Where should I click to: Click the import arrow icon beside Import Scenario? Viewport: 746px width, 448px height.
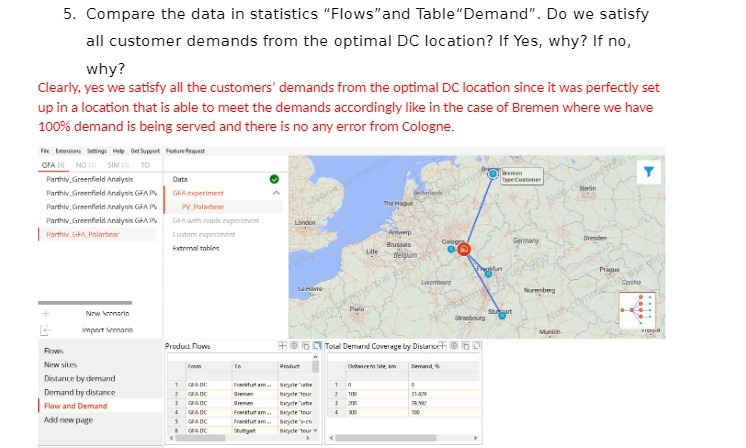click(x=46, y=330)
